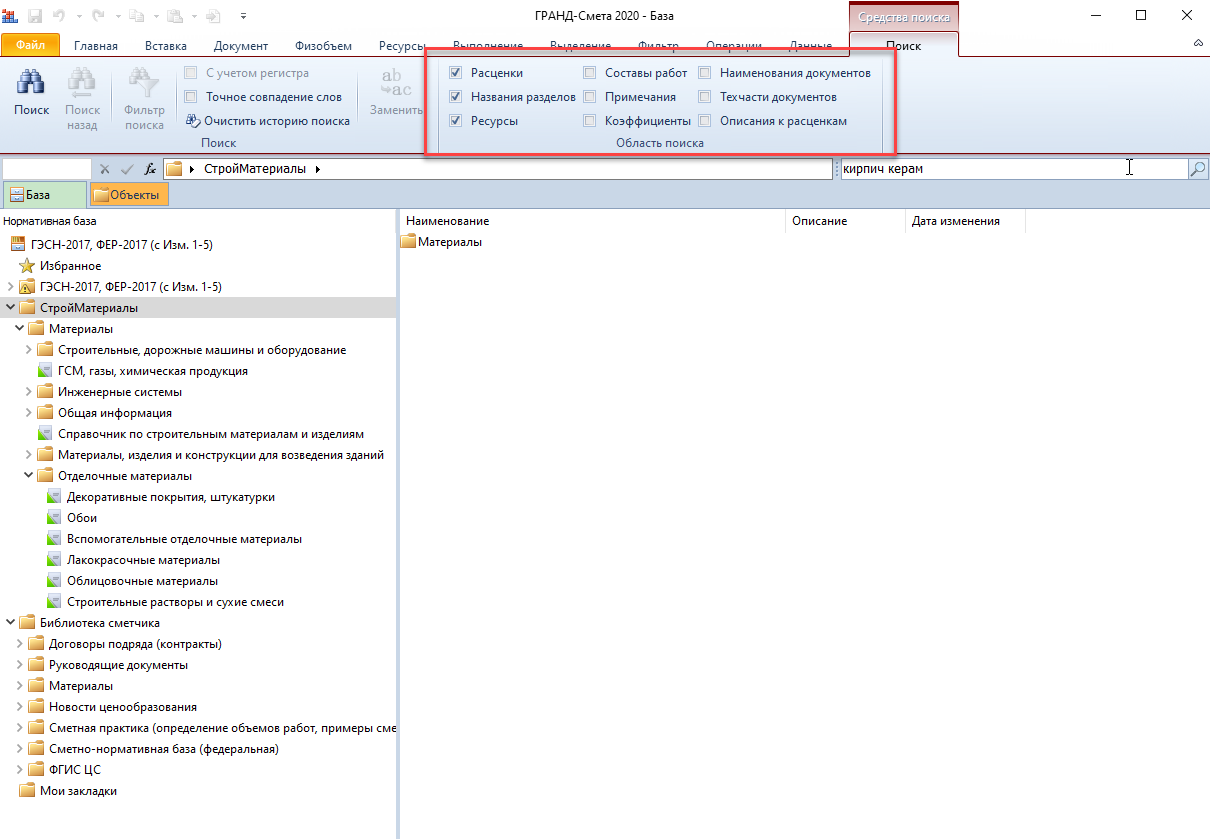This screenshot has height=839, width=1210.
Task: Open the Обои document icon
Action: pyautogui.click(x=56, y=518)
